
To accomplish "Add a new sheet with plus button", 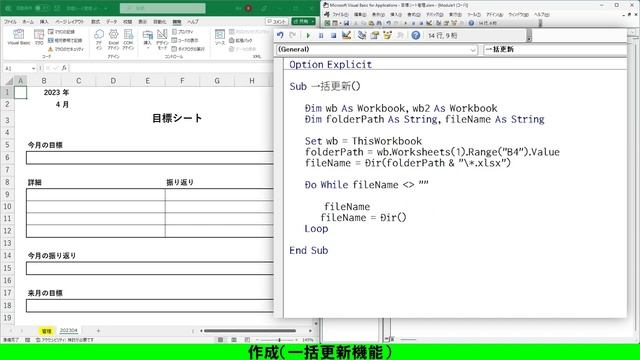I will tap(98, 331).
